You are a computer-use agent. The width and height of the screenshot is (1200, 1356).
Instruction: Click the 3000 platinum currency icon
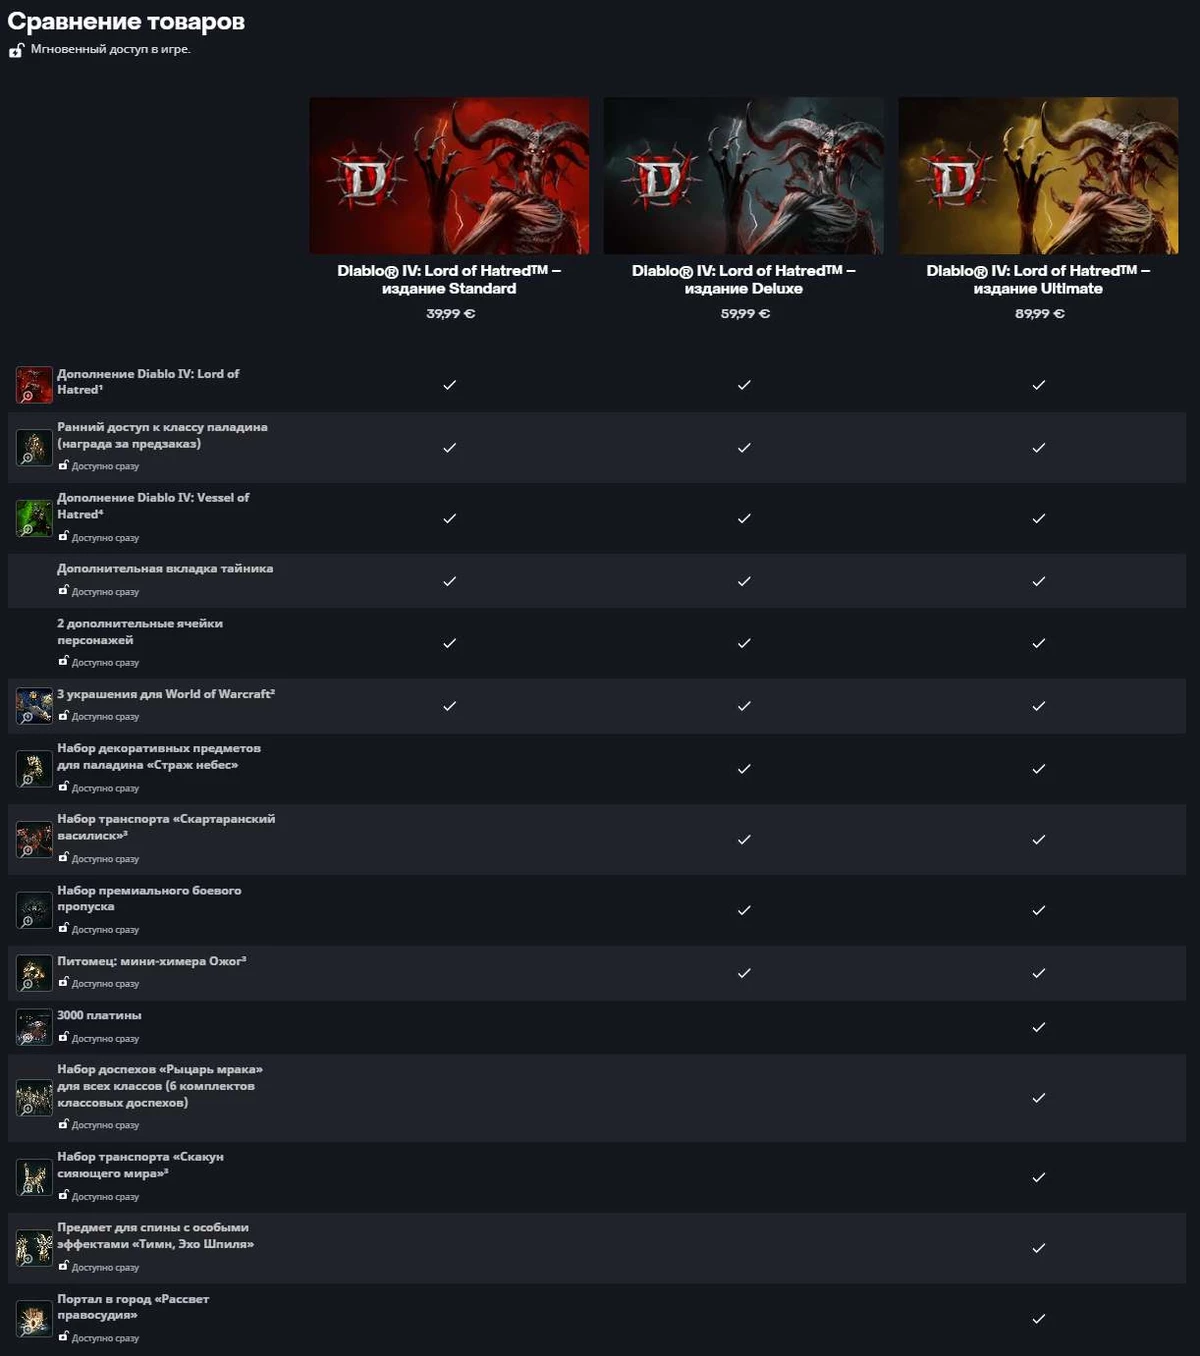33,1026
